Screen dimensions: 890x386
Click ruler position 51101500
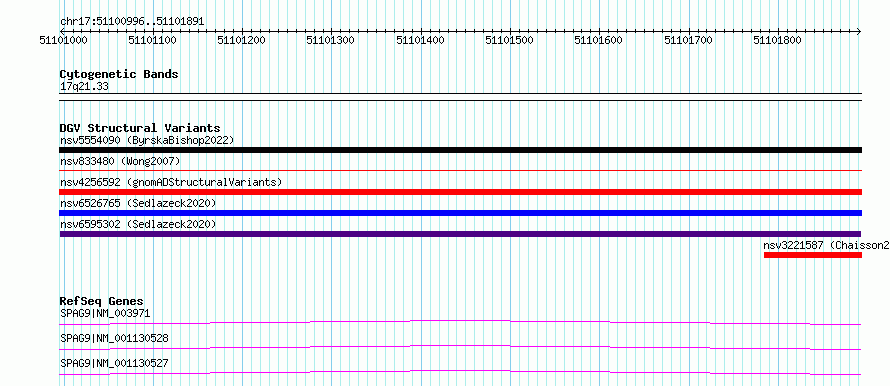coord(509,40)
